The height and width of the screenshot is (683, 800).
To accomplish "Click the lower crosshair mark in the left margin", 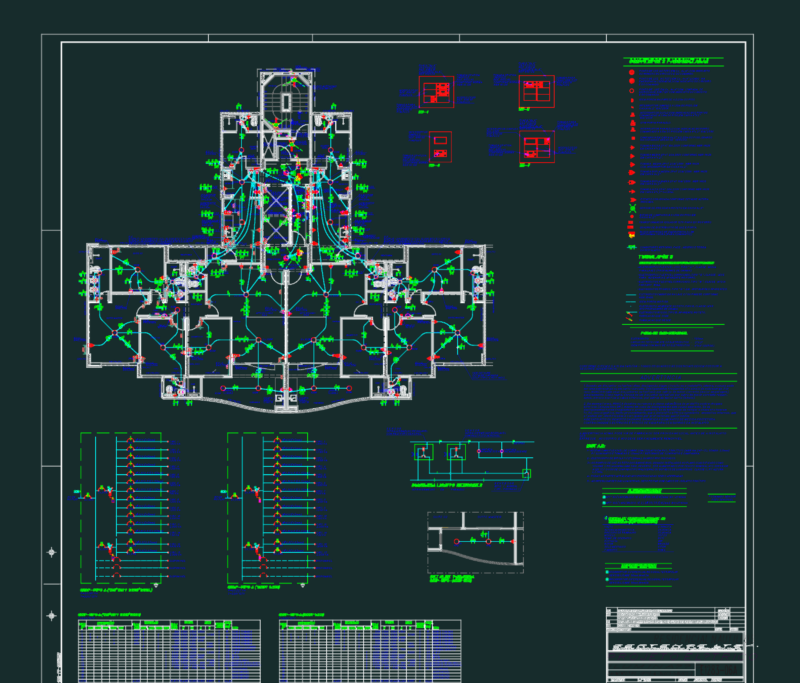I will (51, 616).
